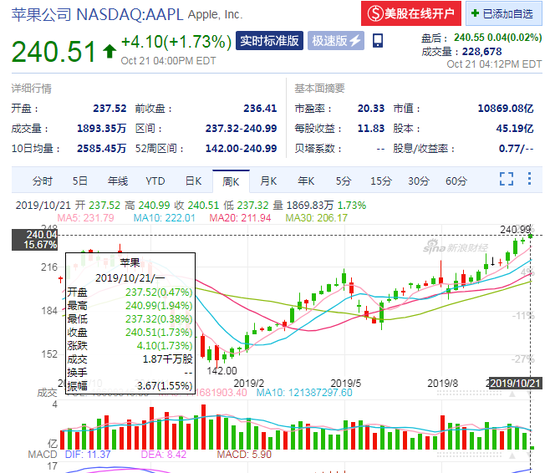Click the MA30: 206.17 indicator label
The height and width of the screenshot is (473, 550).
click(316, 218)
